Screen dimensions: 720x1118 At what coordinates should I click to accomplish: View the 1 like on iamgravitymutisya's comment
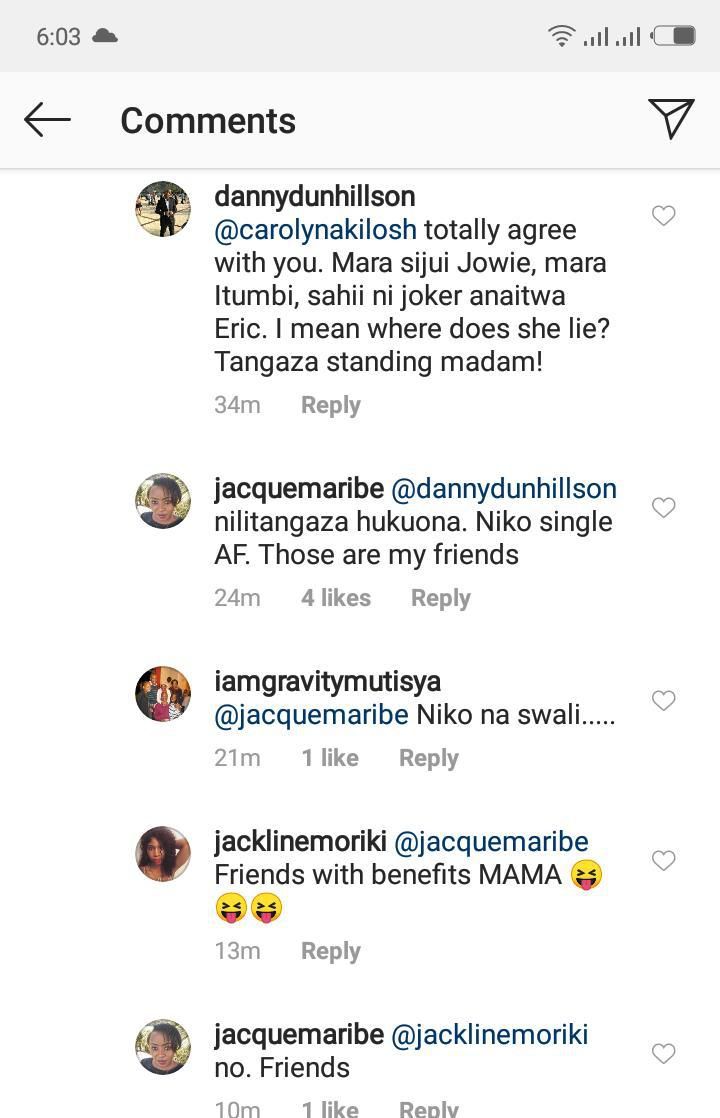(x=330, y=759)
